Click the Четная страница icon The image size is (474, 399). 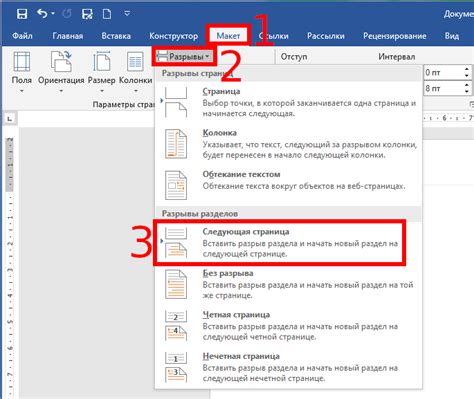click(176, 326)
